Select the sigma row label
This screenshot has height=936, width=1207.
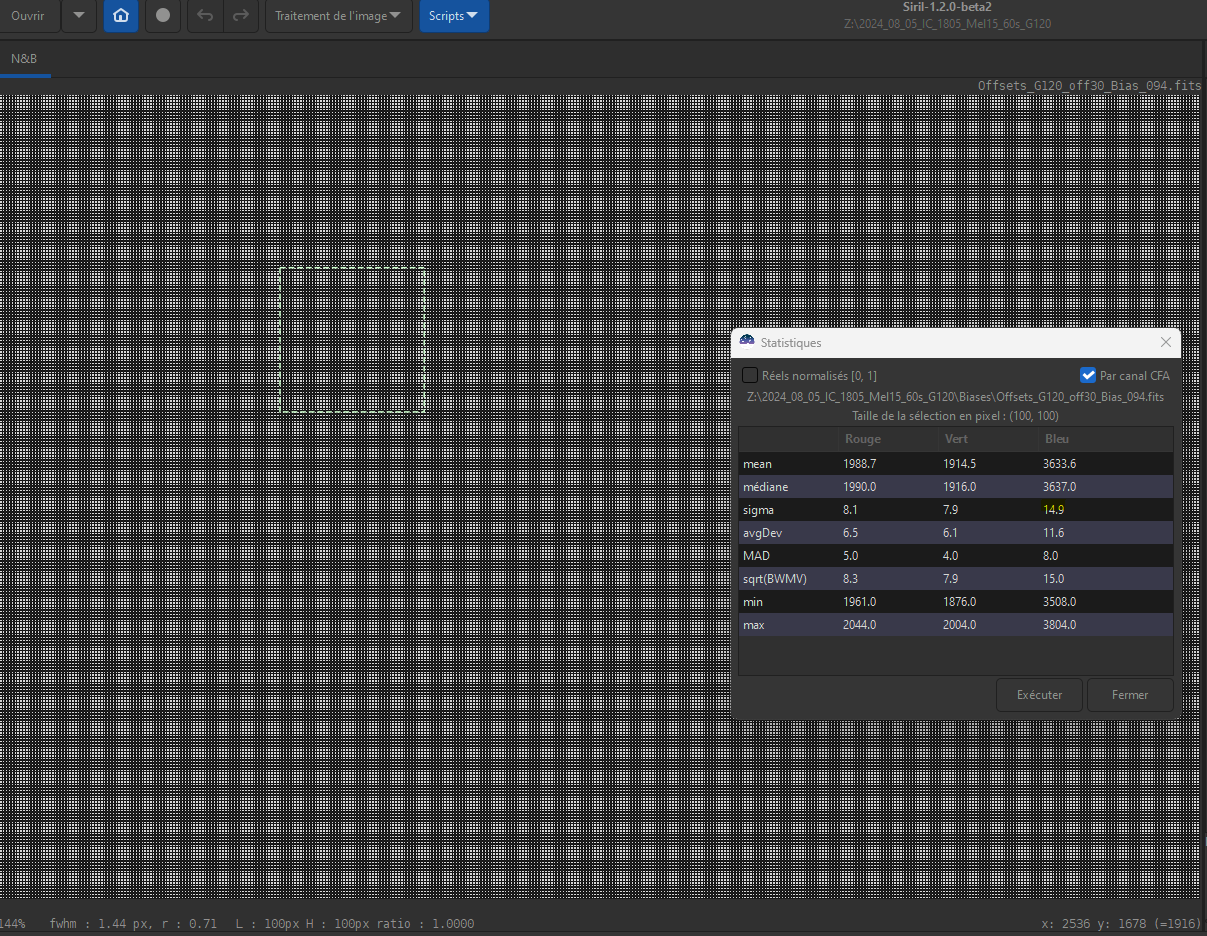(x=758, y=510)
